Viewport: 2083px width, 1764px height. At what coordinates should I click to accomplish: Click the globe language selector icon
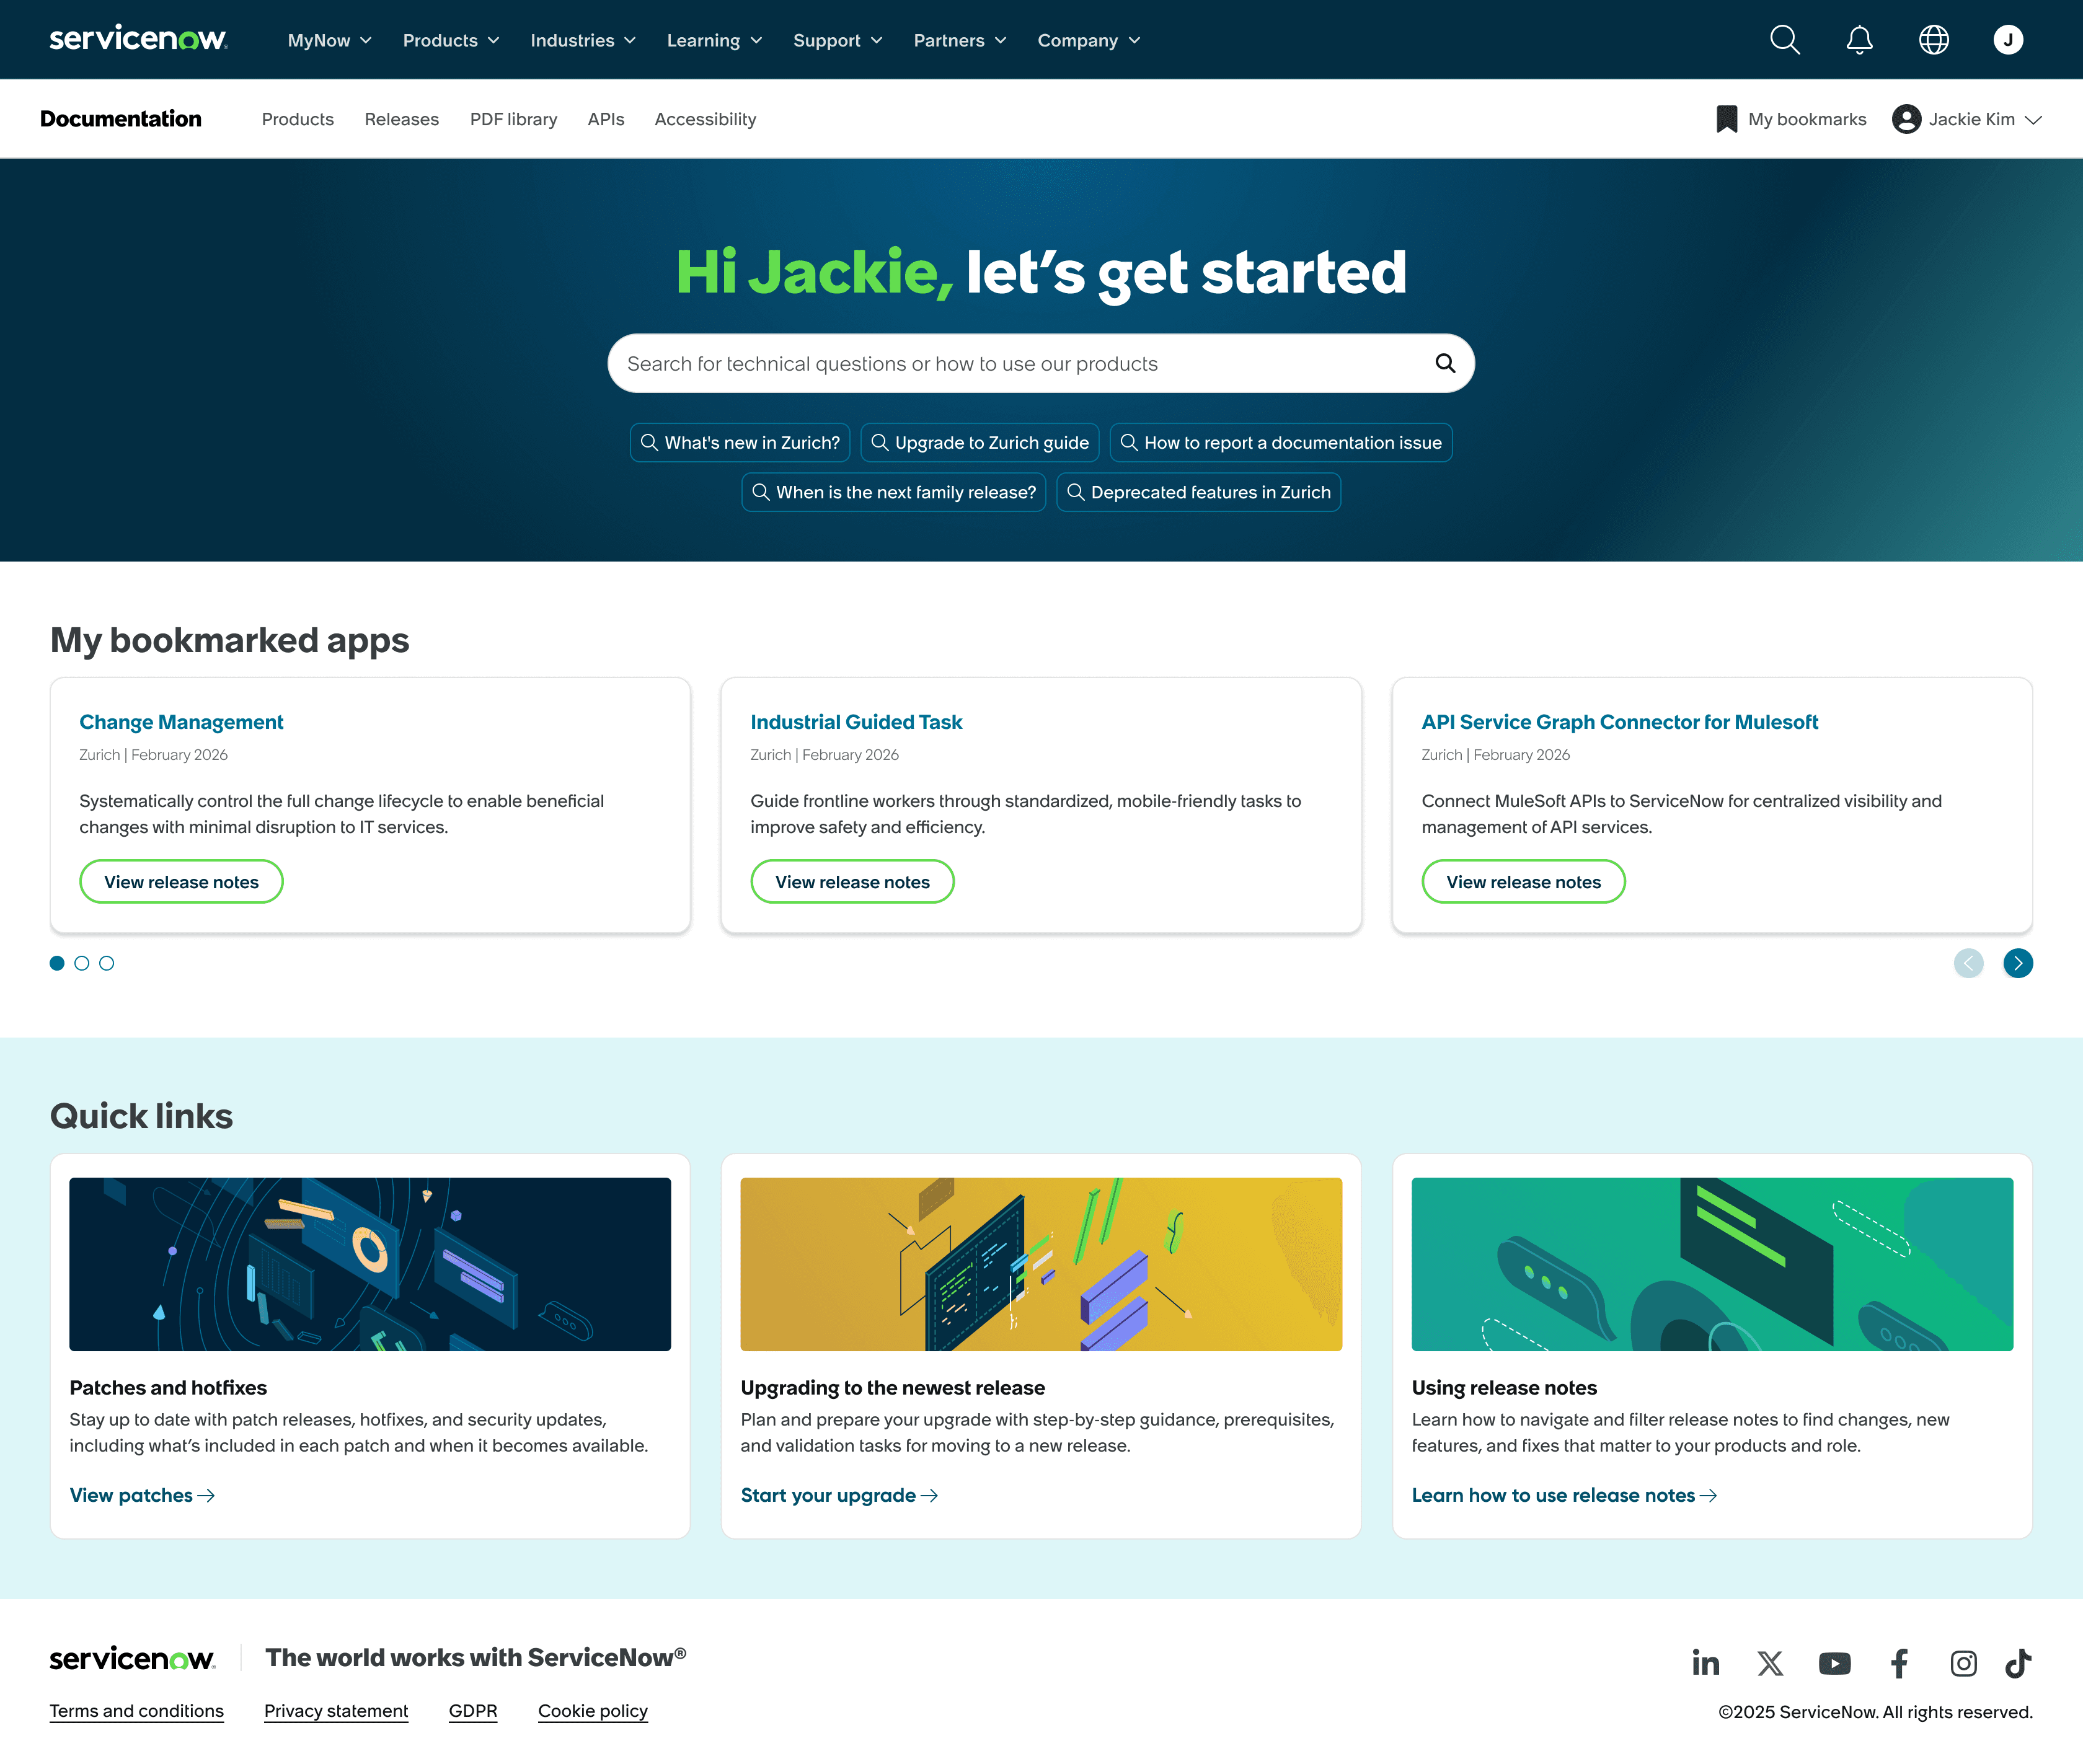[1933, 40]
